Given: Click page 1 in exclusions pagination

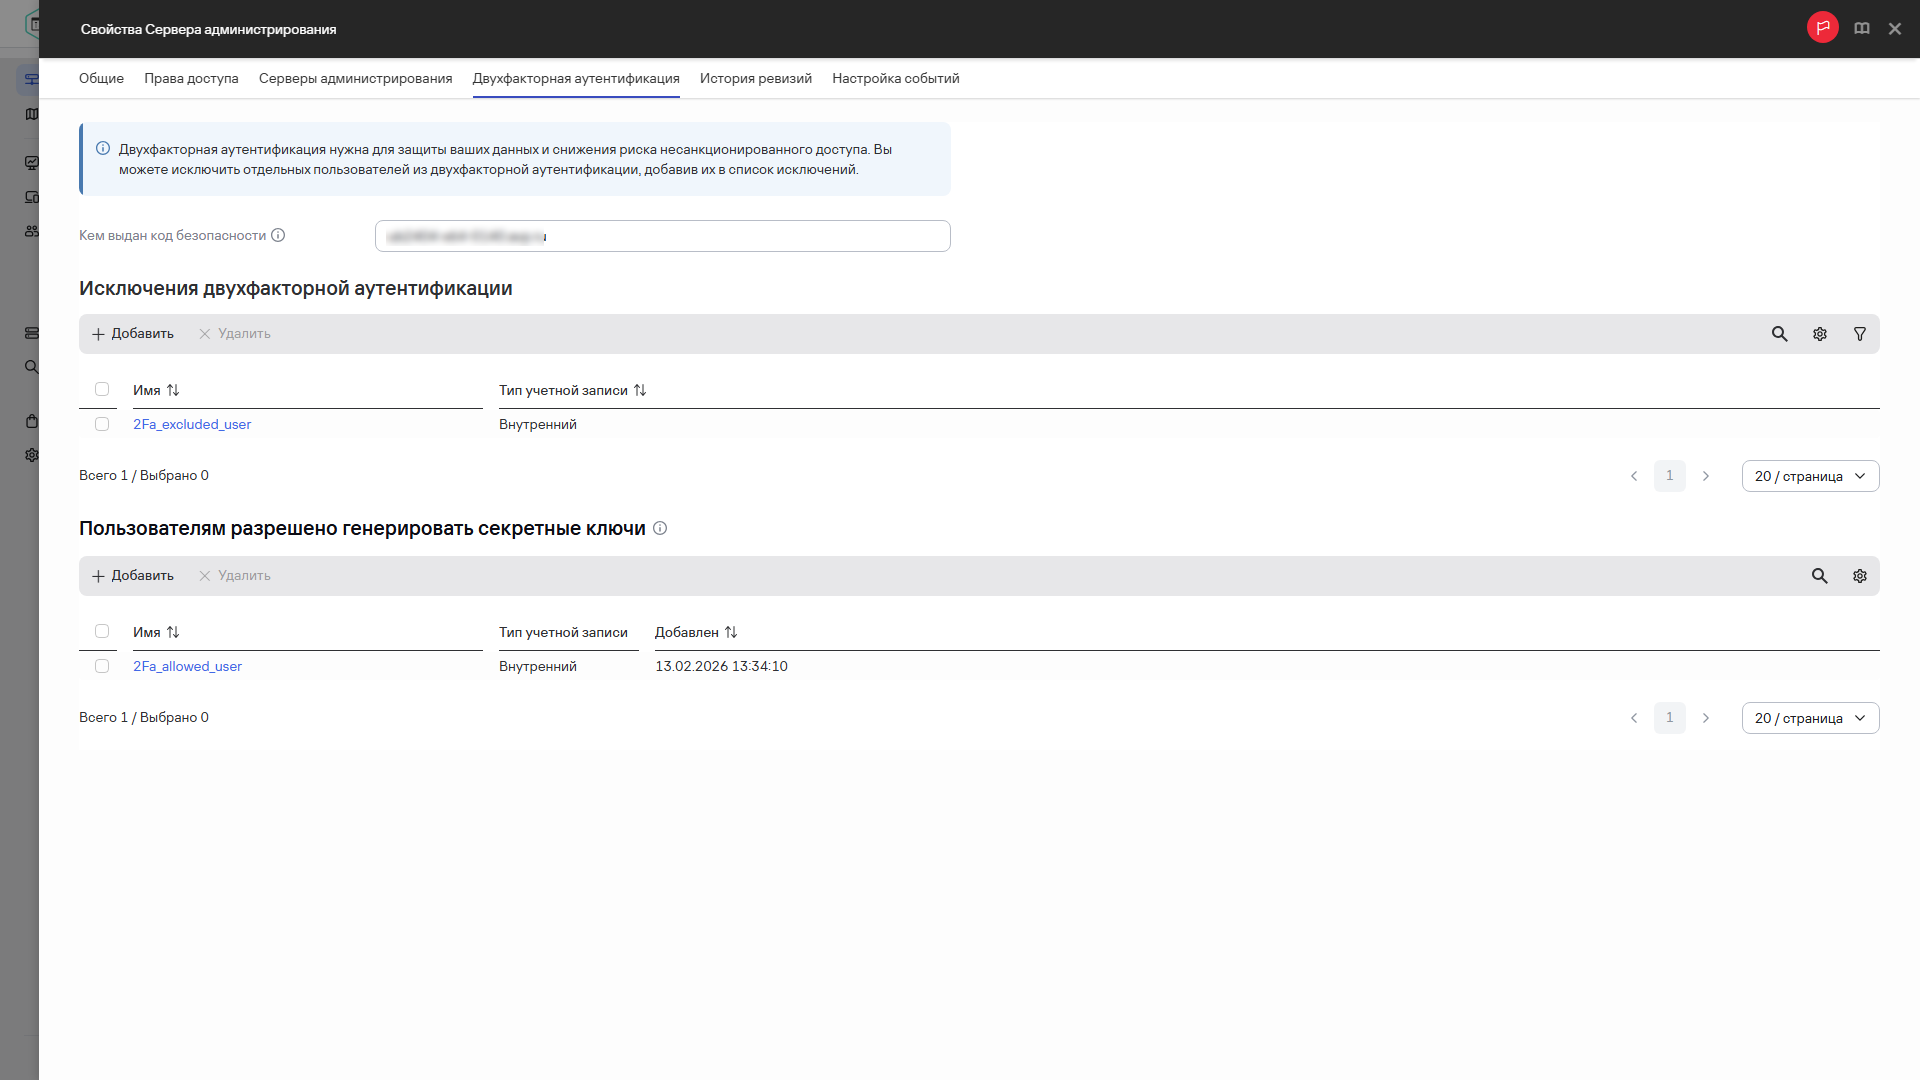Looking at the screenshot, I should pos(1669,476).
